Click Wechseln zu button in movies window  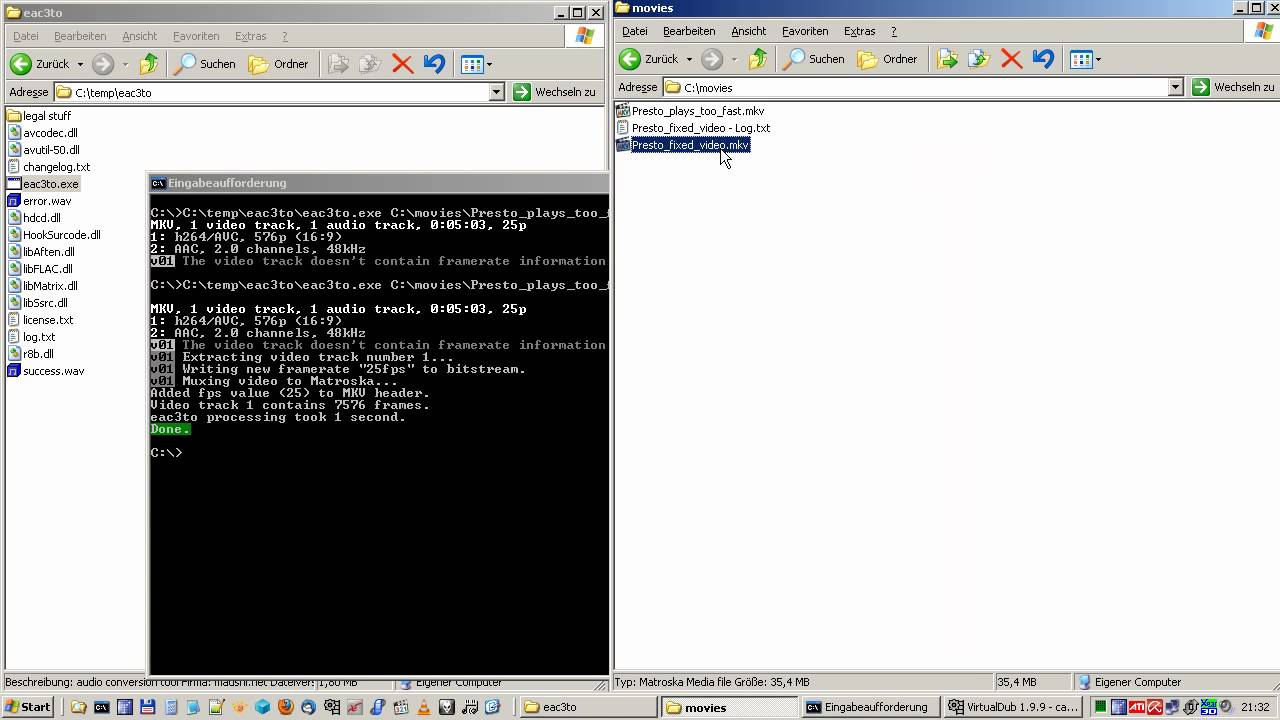tap(1234, 87)
